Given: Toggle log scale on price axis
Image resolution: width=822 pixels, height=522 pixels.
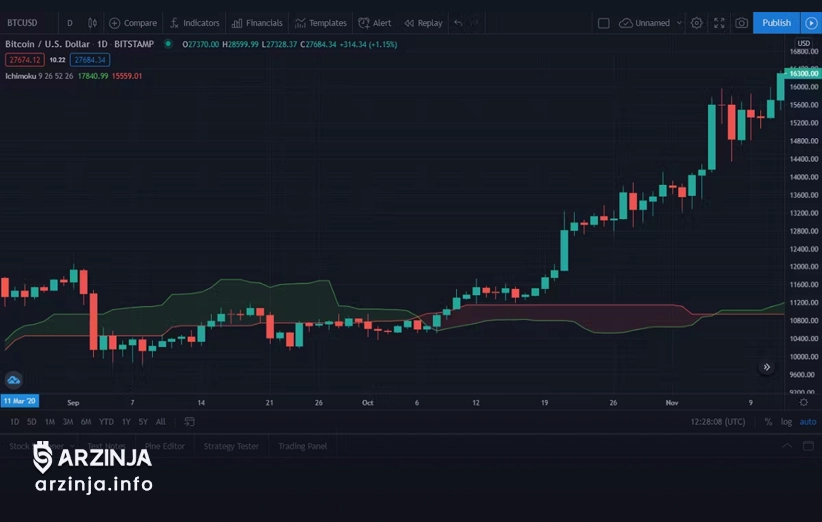Looking at the screenshot, I should click(x=786, y=422).
